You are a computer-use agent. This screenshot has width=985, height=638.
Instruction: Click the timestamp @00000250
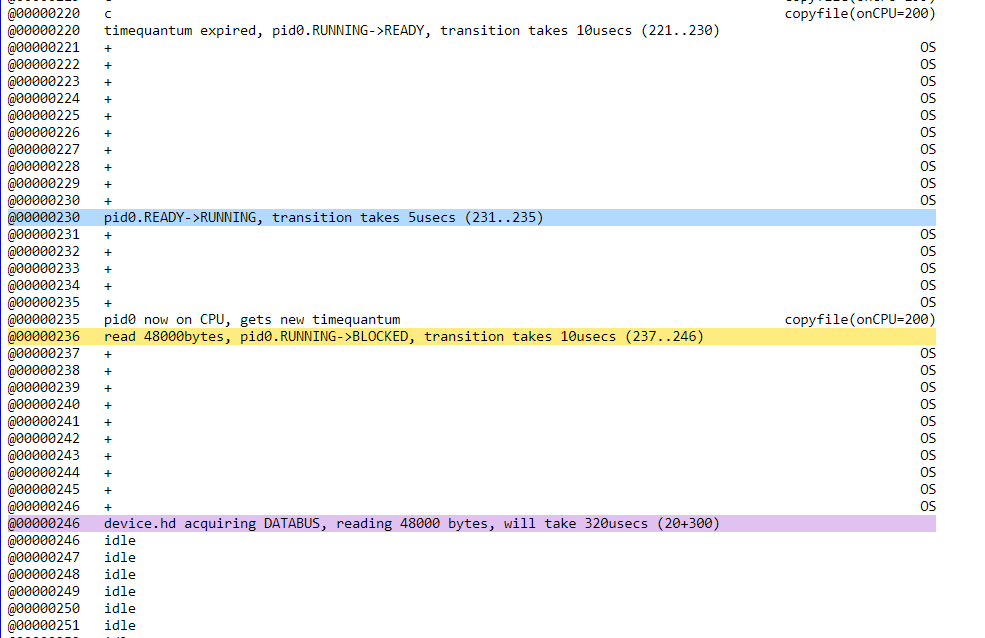pyautogui.click(x=44, y=608)
